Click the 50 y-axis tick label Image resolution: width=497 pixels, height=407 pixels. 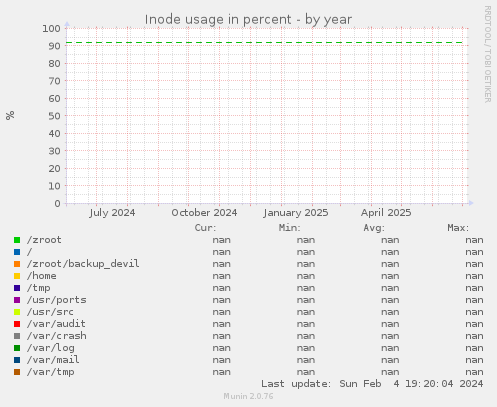tap(55, 116)
